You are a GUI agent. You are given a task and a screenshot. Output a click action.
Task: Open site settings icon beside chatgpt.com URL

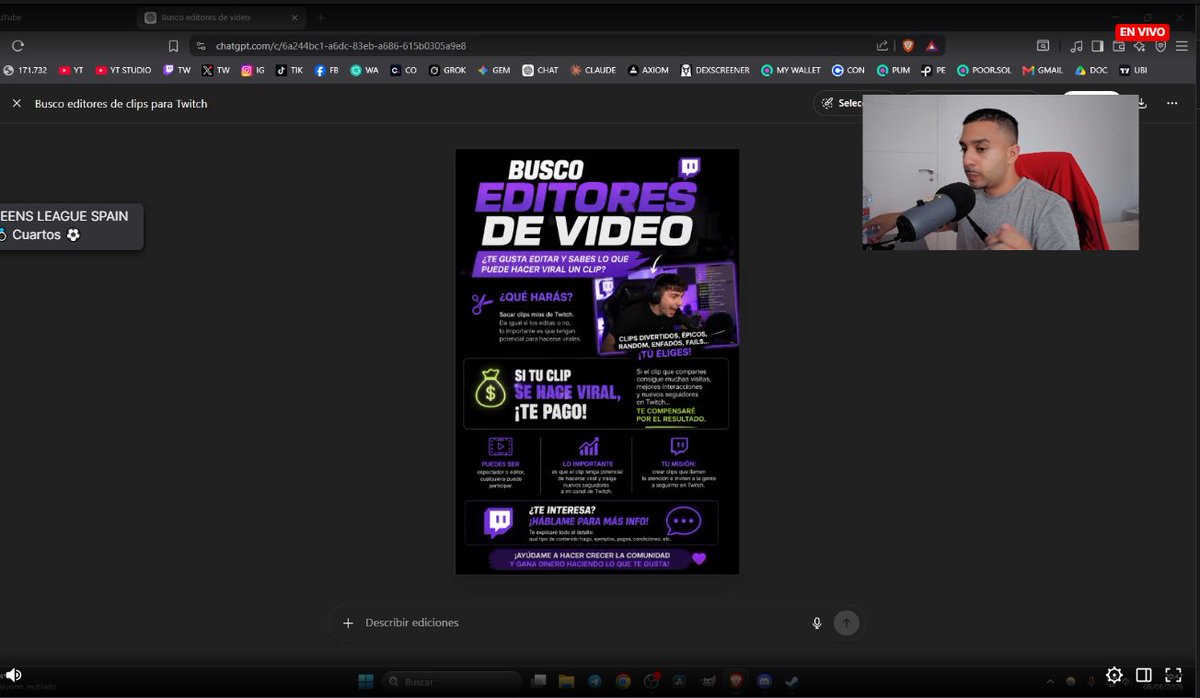[200, 46]
